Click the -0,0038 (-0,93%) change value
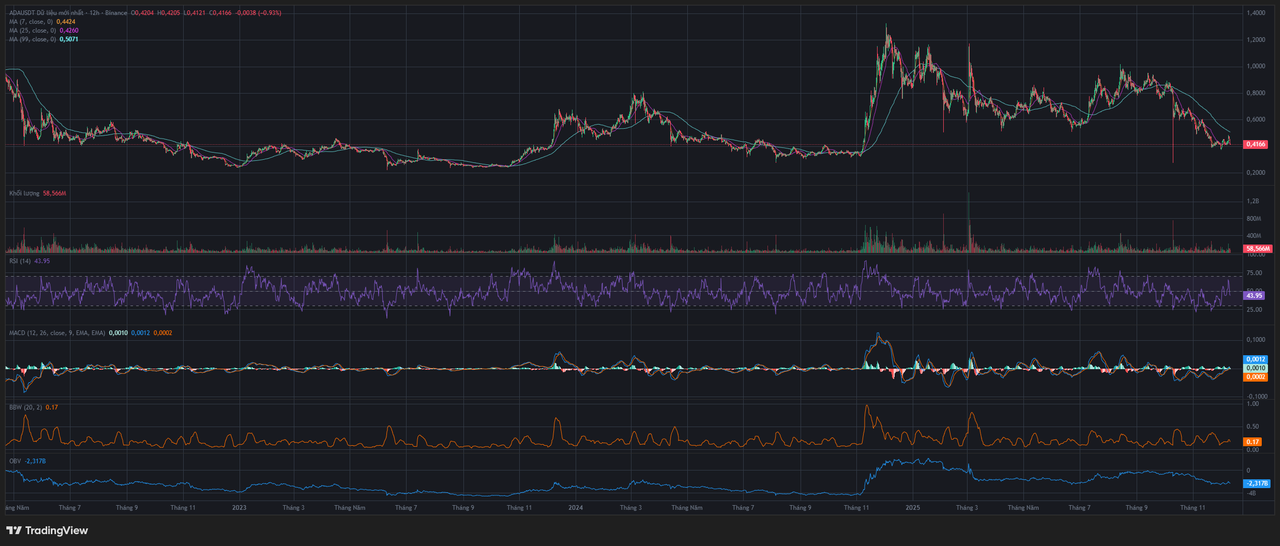1280x546 pixels. (x=258, y=13)
